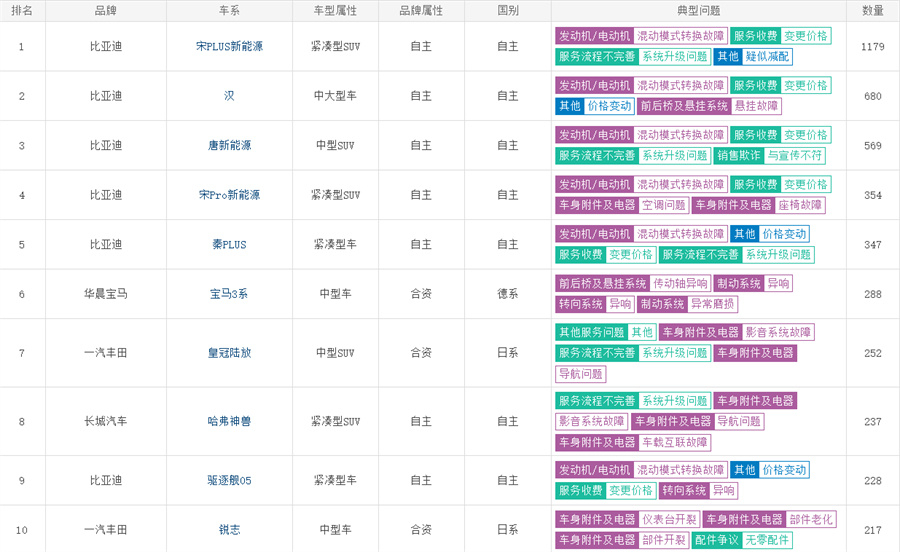Click the 影音系统故障 tag in 皇冠陆放 row

pyautogui.click(x=778, y=332)
